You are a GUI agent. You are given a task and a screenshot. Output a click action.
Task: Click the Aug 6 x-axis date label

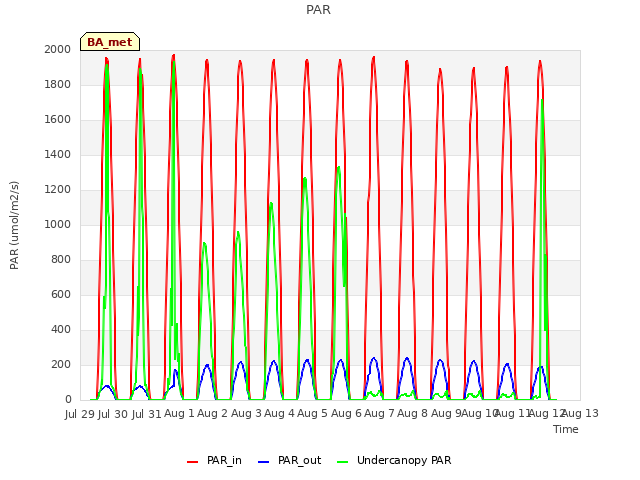tap(346, 414)
